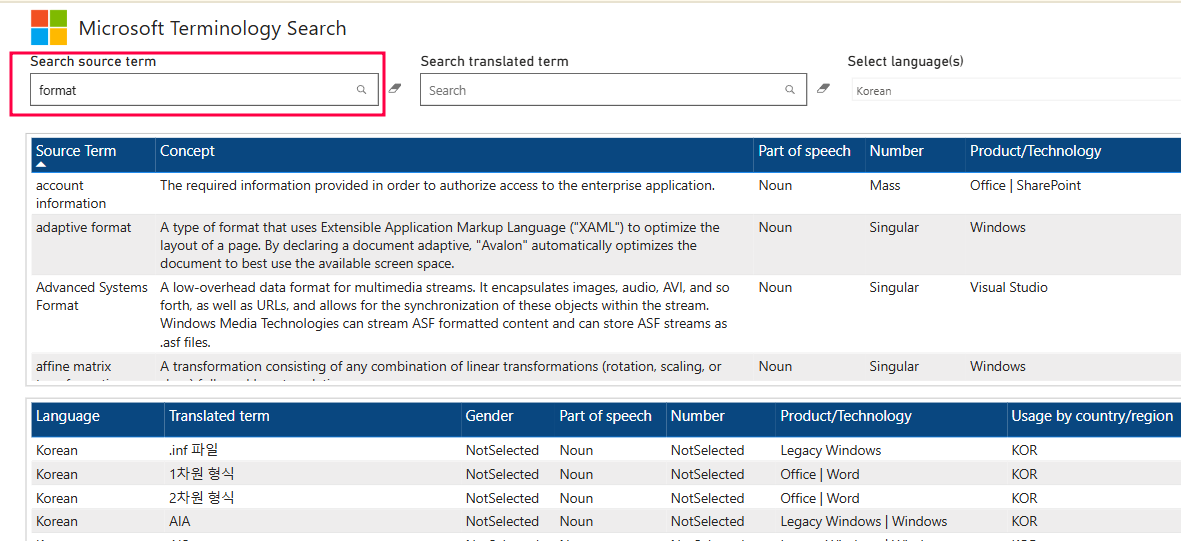Sort upper table by Part of speech

804,151
